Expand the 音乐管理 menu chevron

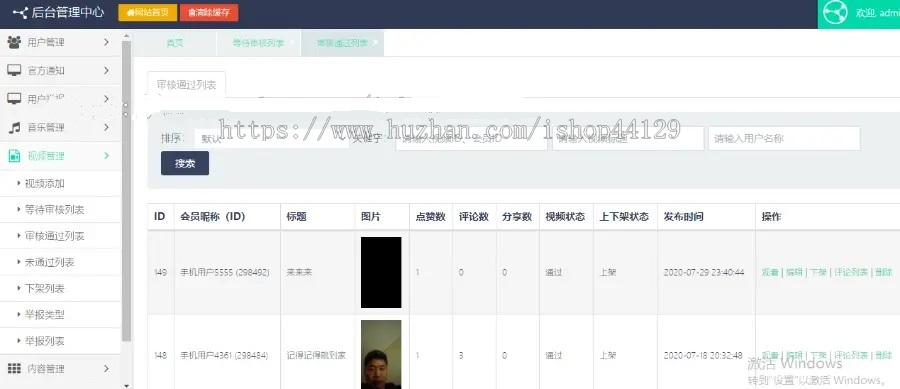pyautogui.click(x=106, y=127)
